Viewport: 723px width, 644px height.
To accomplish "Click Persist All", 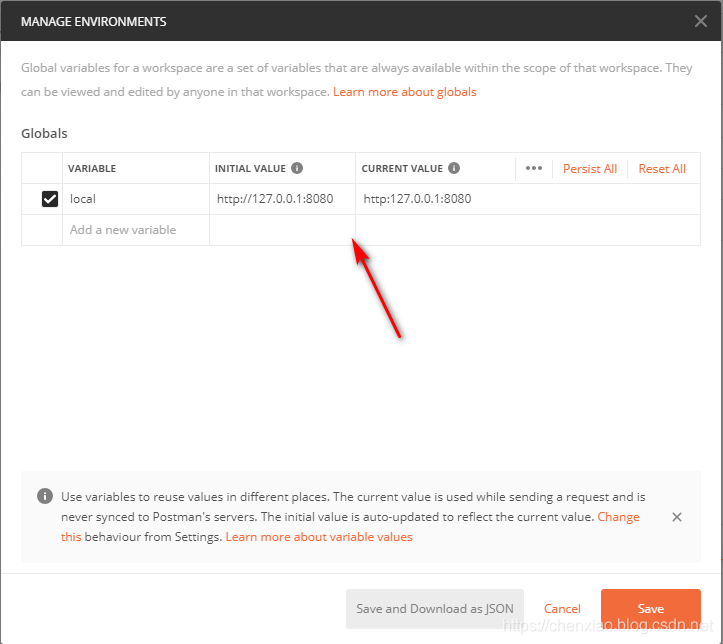I will tap(589, 169).
